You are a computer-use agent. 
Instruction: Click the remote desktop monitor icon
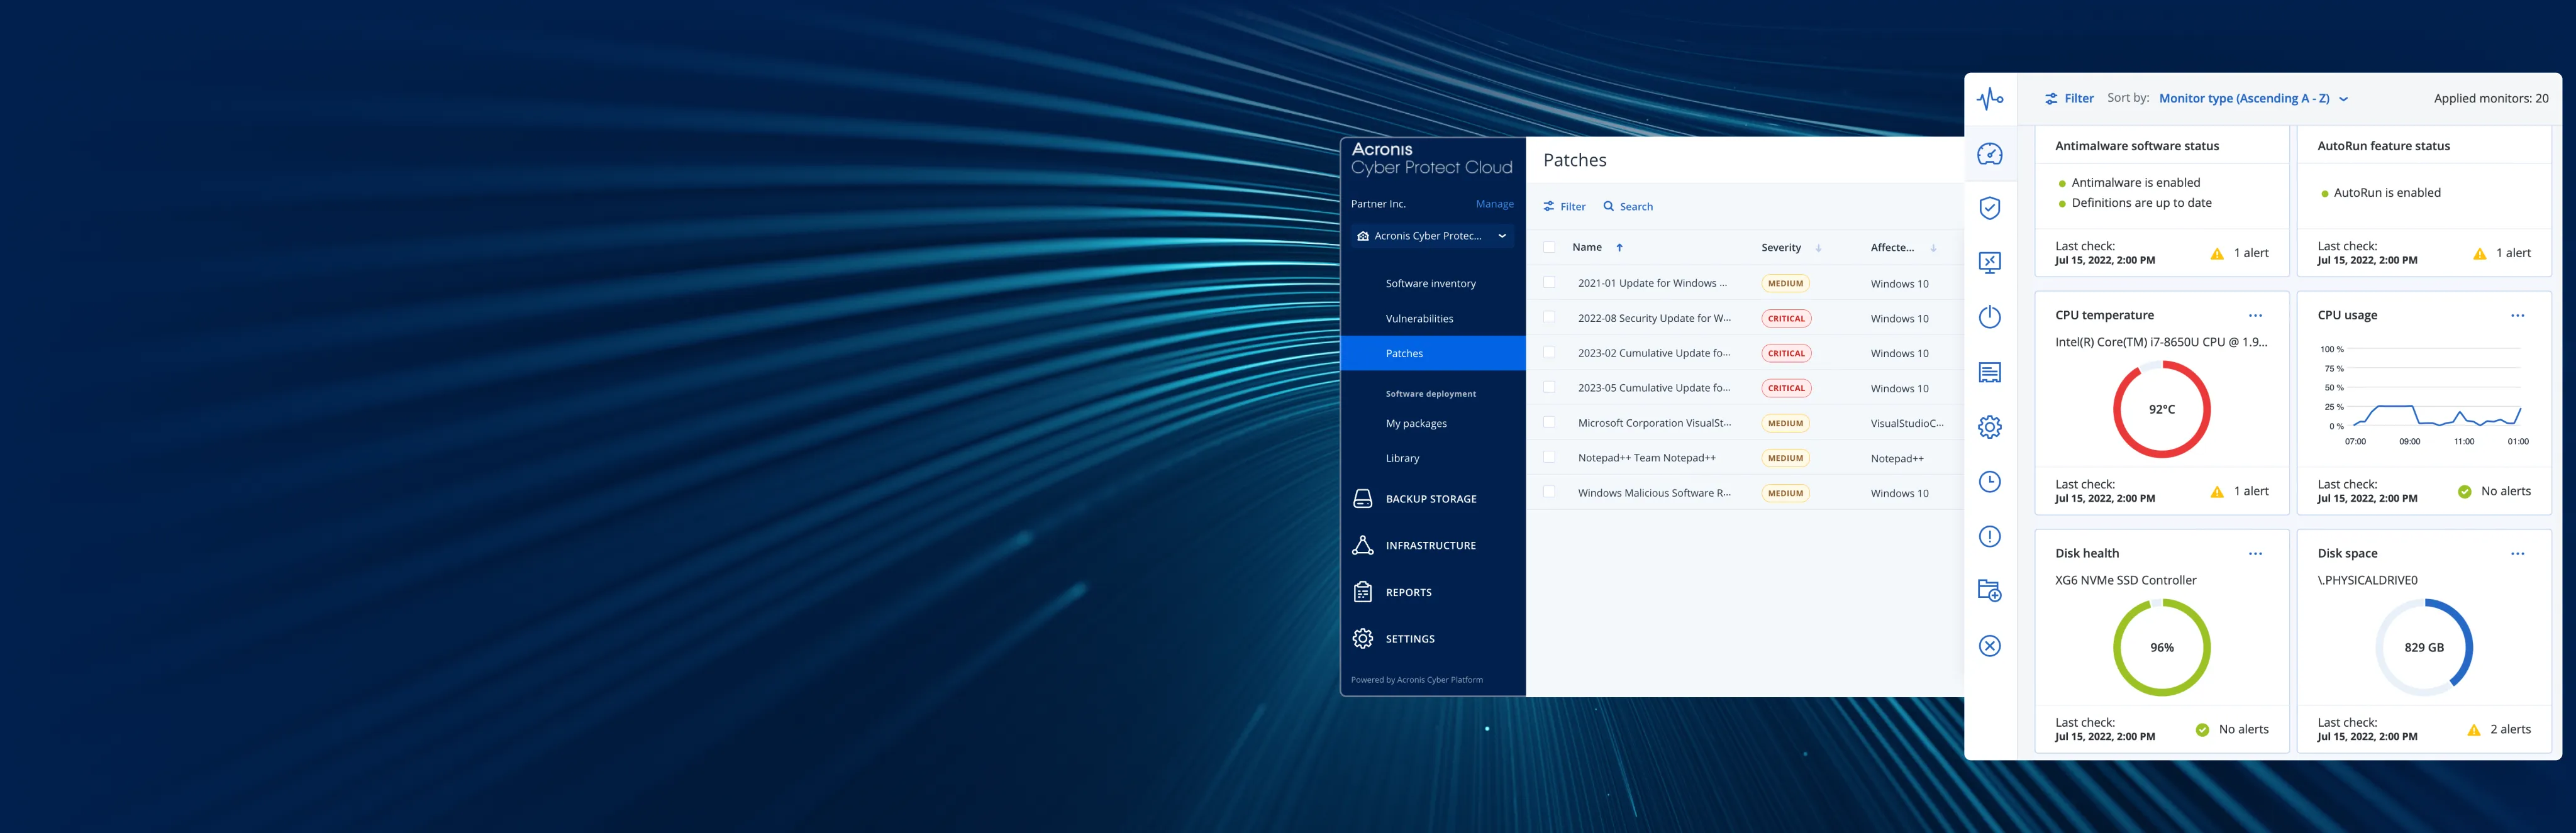pyautogui.click(x=1989, y=263)
